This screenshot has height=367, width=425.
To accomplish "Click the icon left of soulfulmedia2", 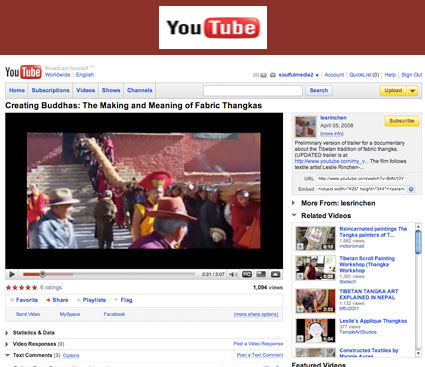I will [x=273, y=75].
